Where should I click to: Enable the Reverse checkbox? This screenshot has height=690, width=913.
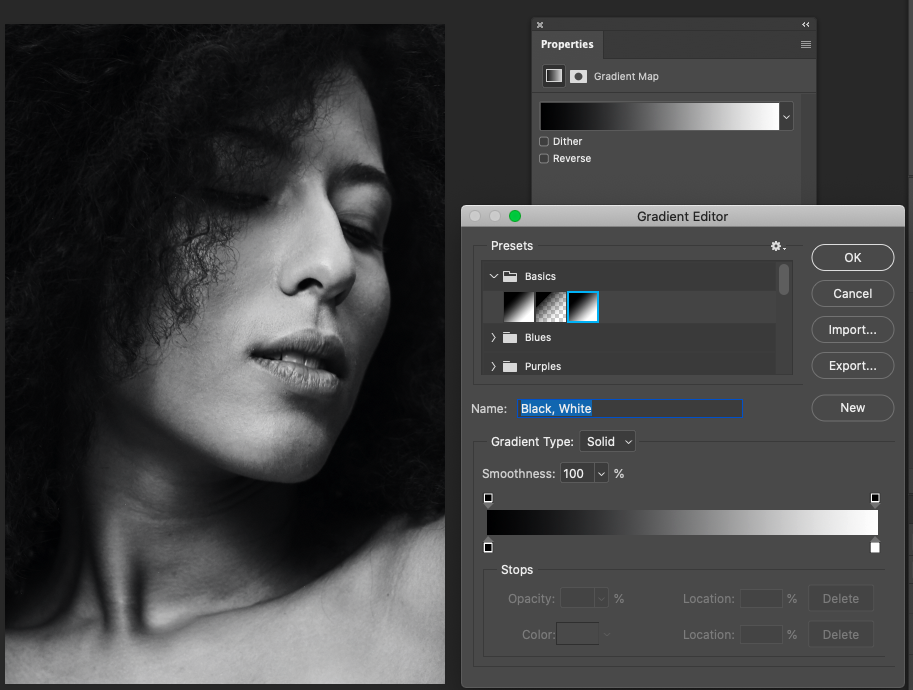(546, 158)
